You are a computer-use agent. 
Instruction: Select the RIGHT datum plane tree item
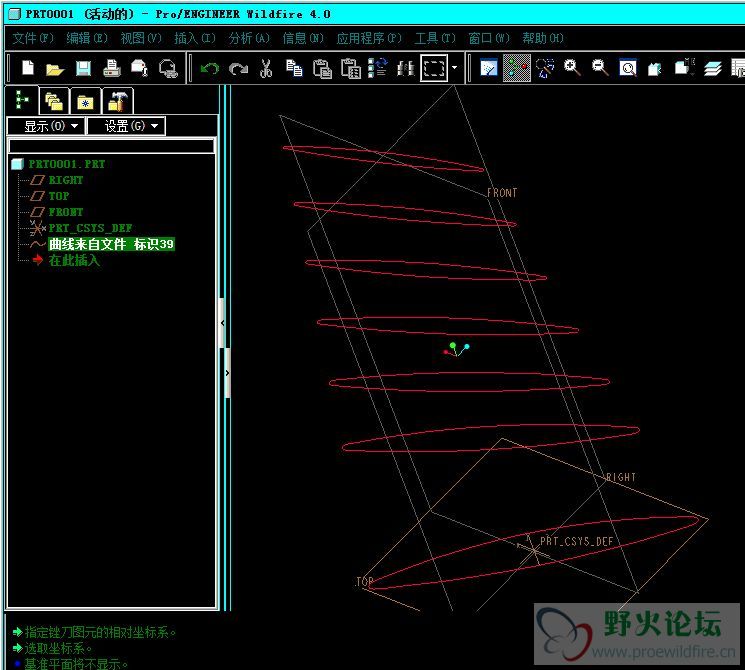66,180
